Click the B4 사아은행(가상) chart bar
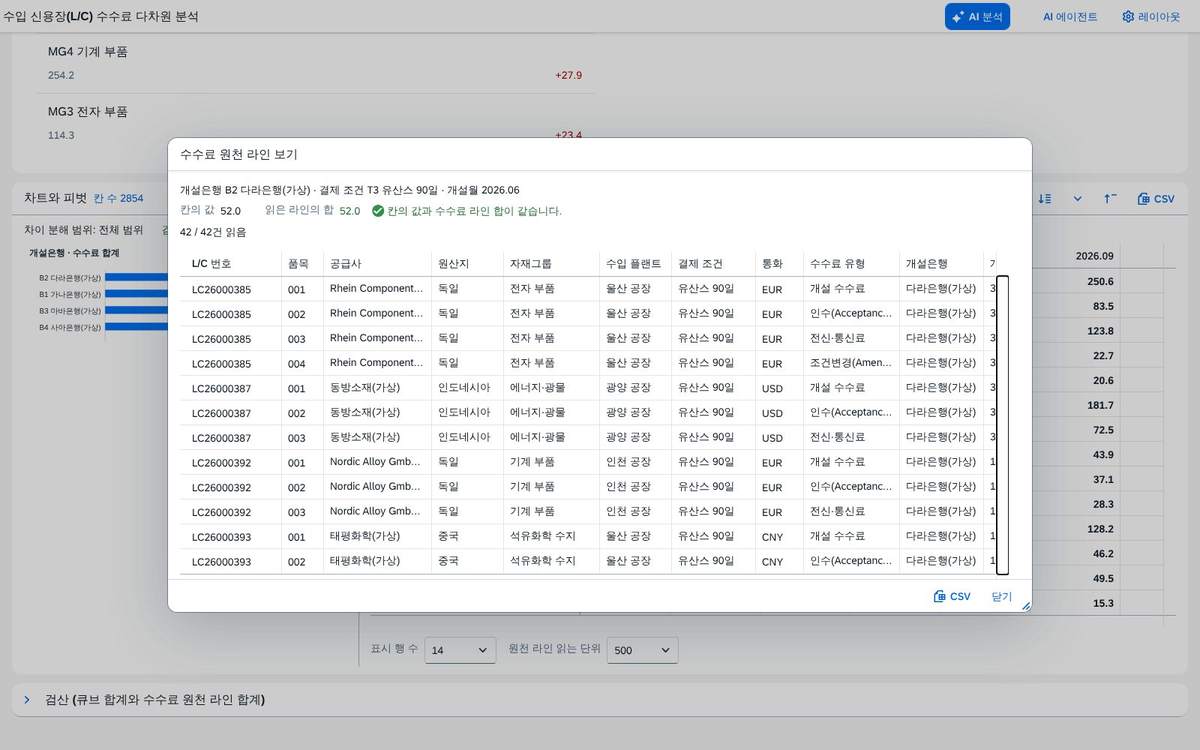This screenshot has width=1200, height=750. pyautogui.click(x=136, y=327)
